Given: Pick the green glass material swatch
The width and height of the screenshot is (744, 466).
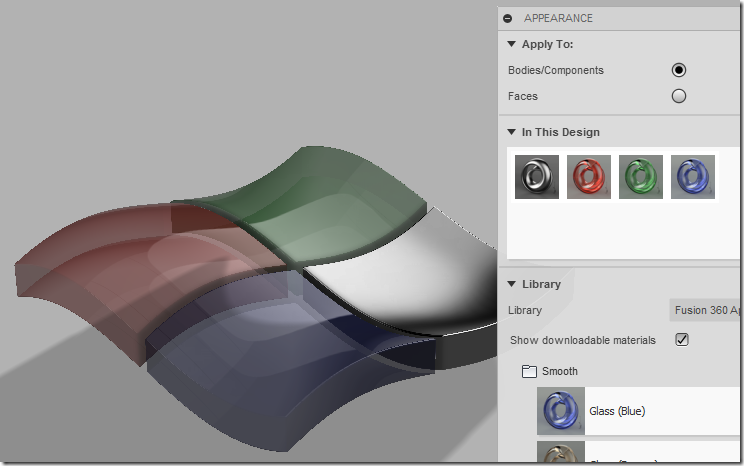Looking at the screenshot, I should (641, 177).
